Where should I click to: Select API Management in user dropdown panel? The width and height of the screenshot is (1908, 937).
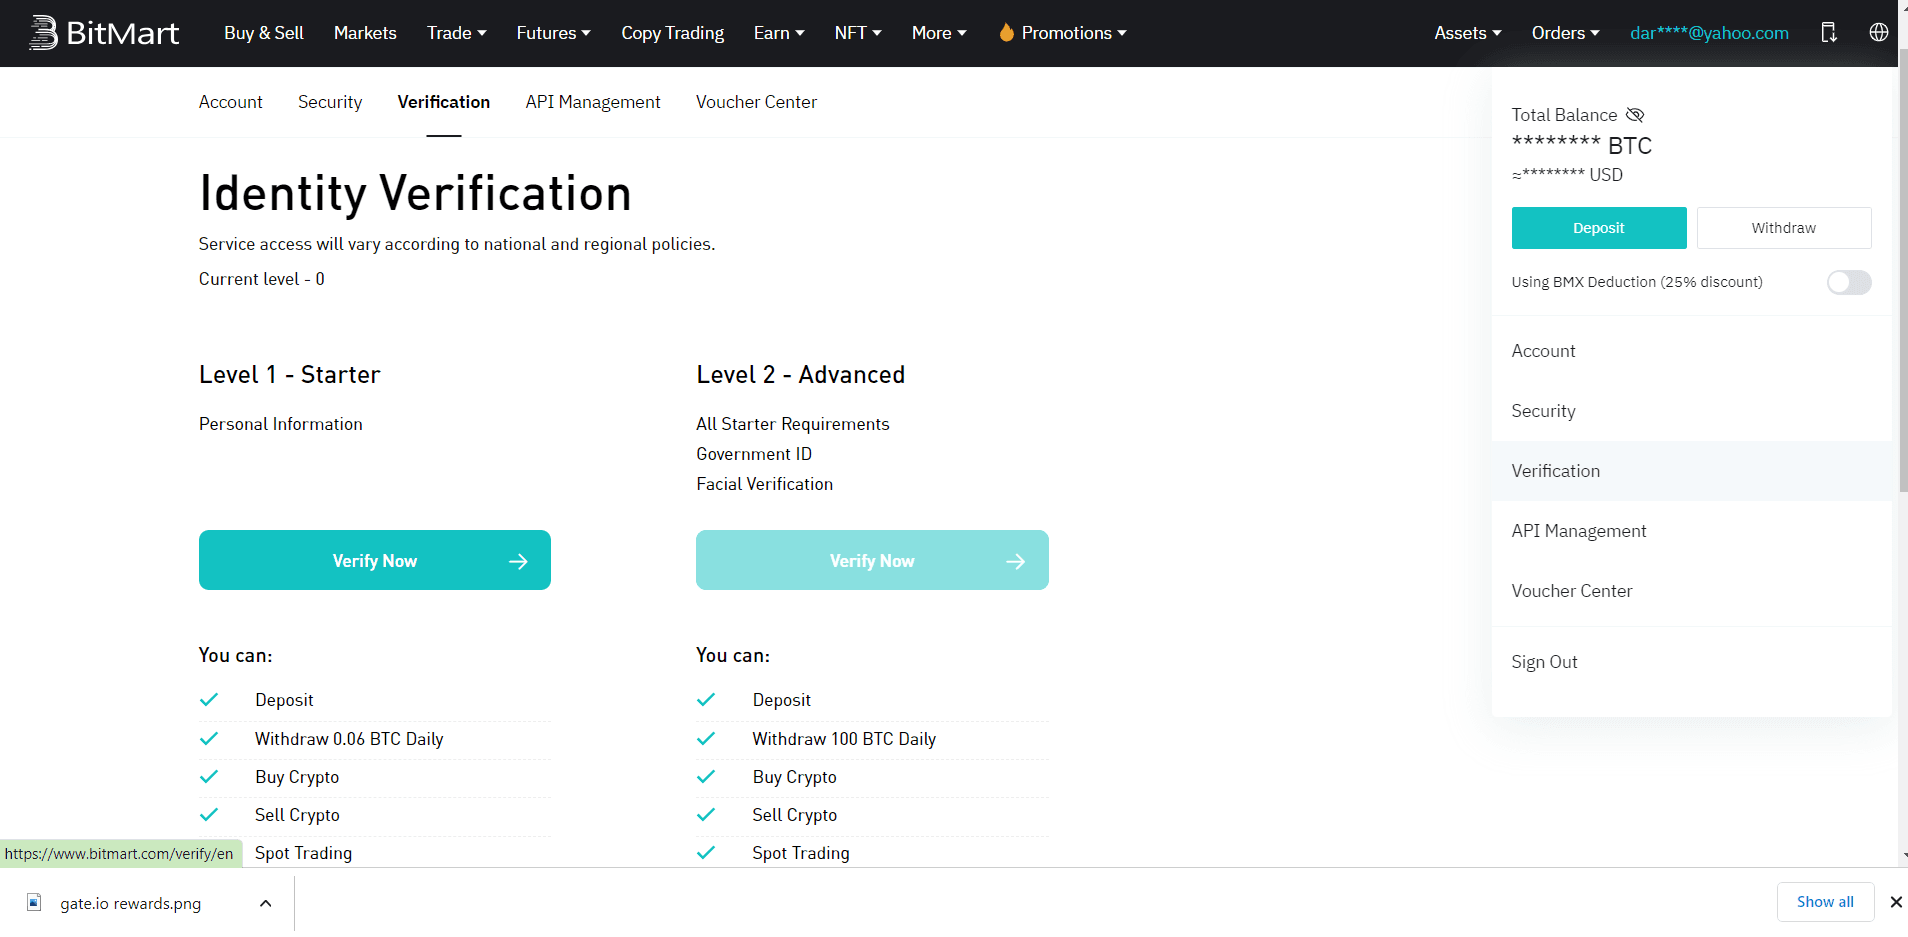1692,531
